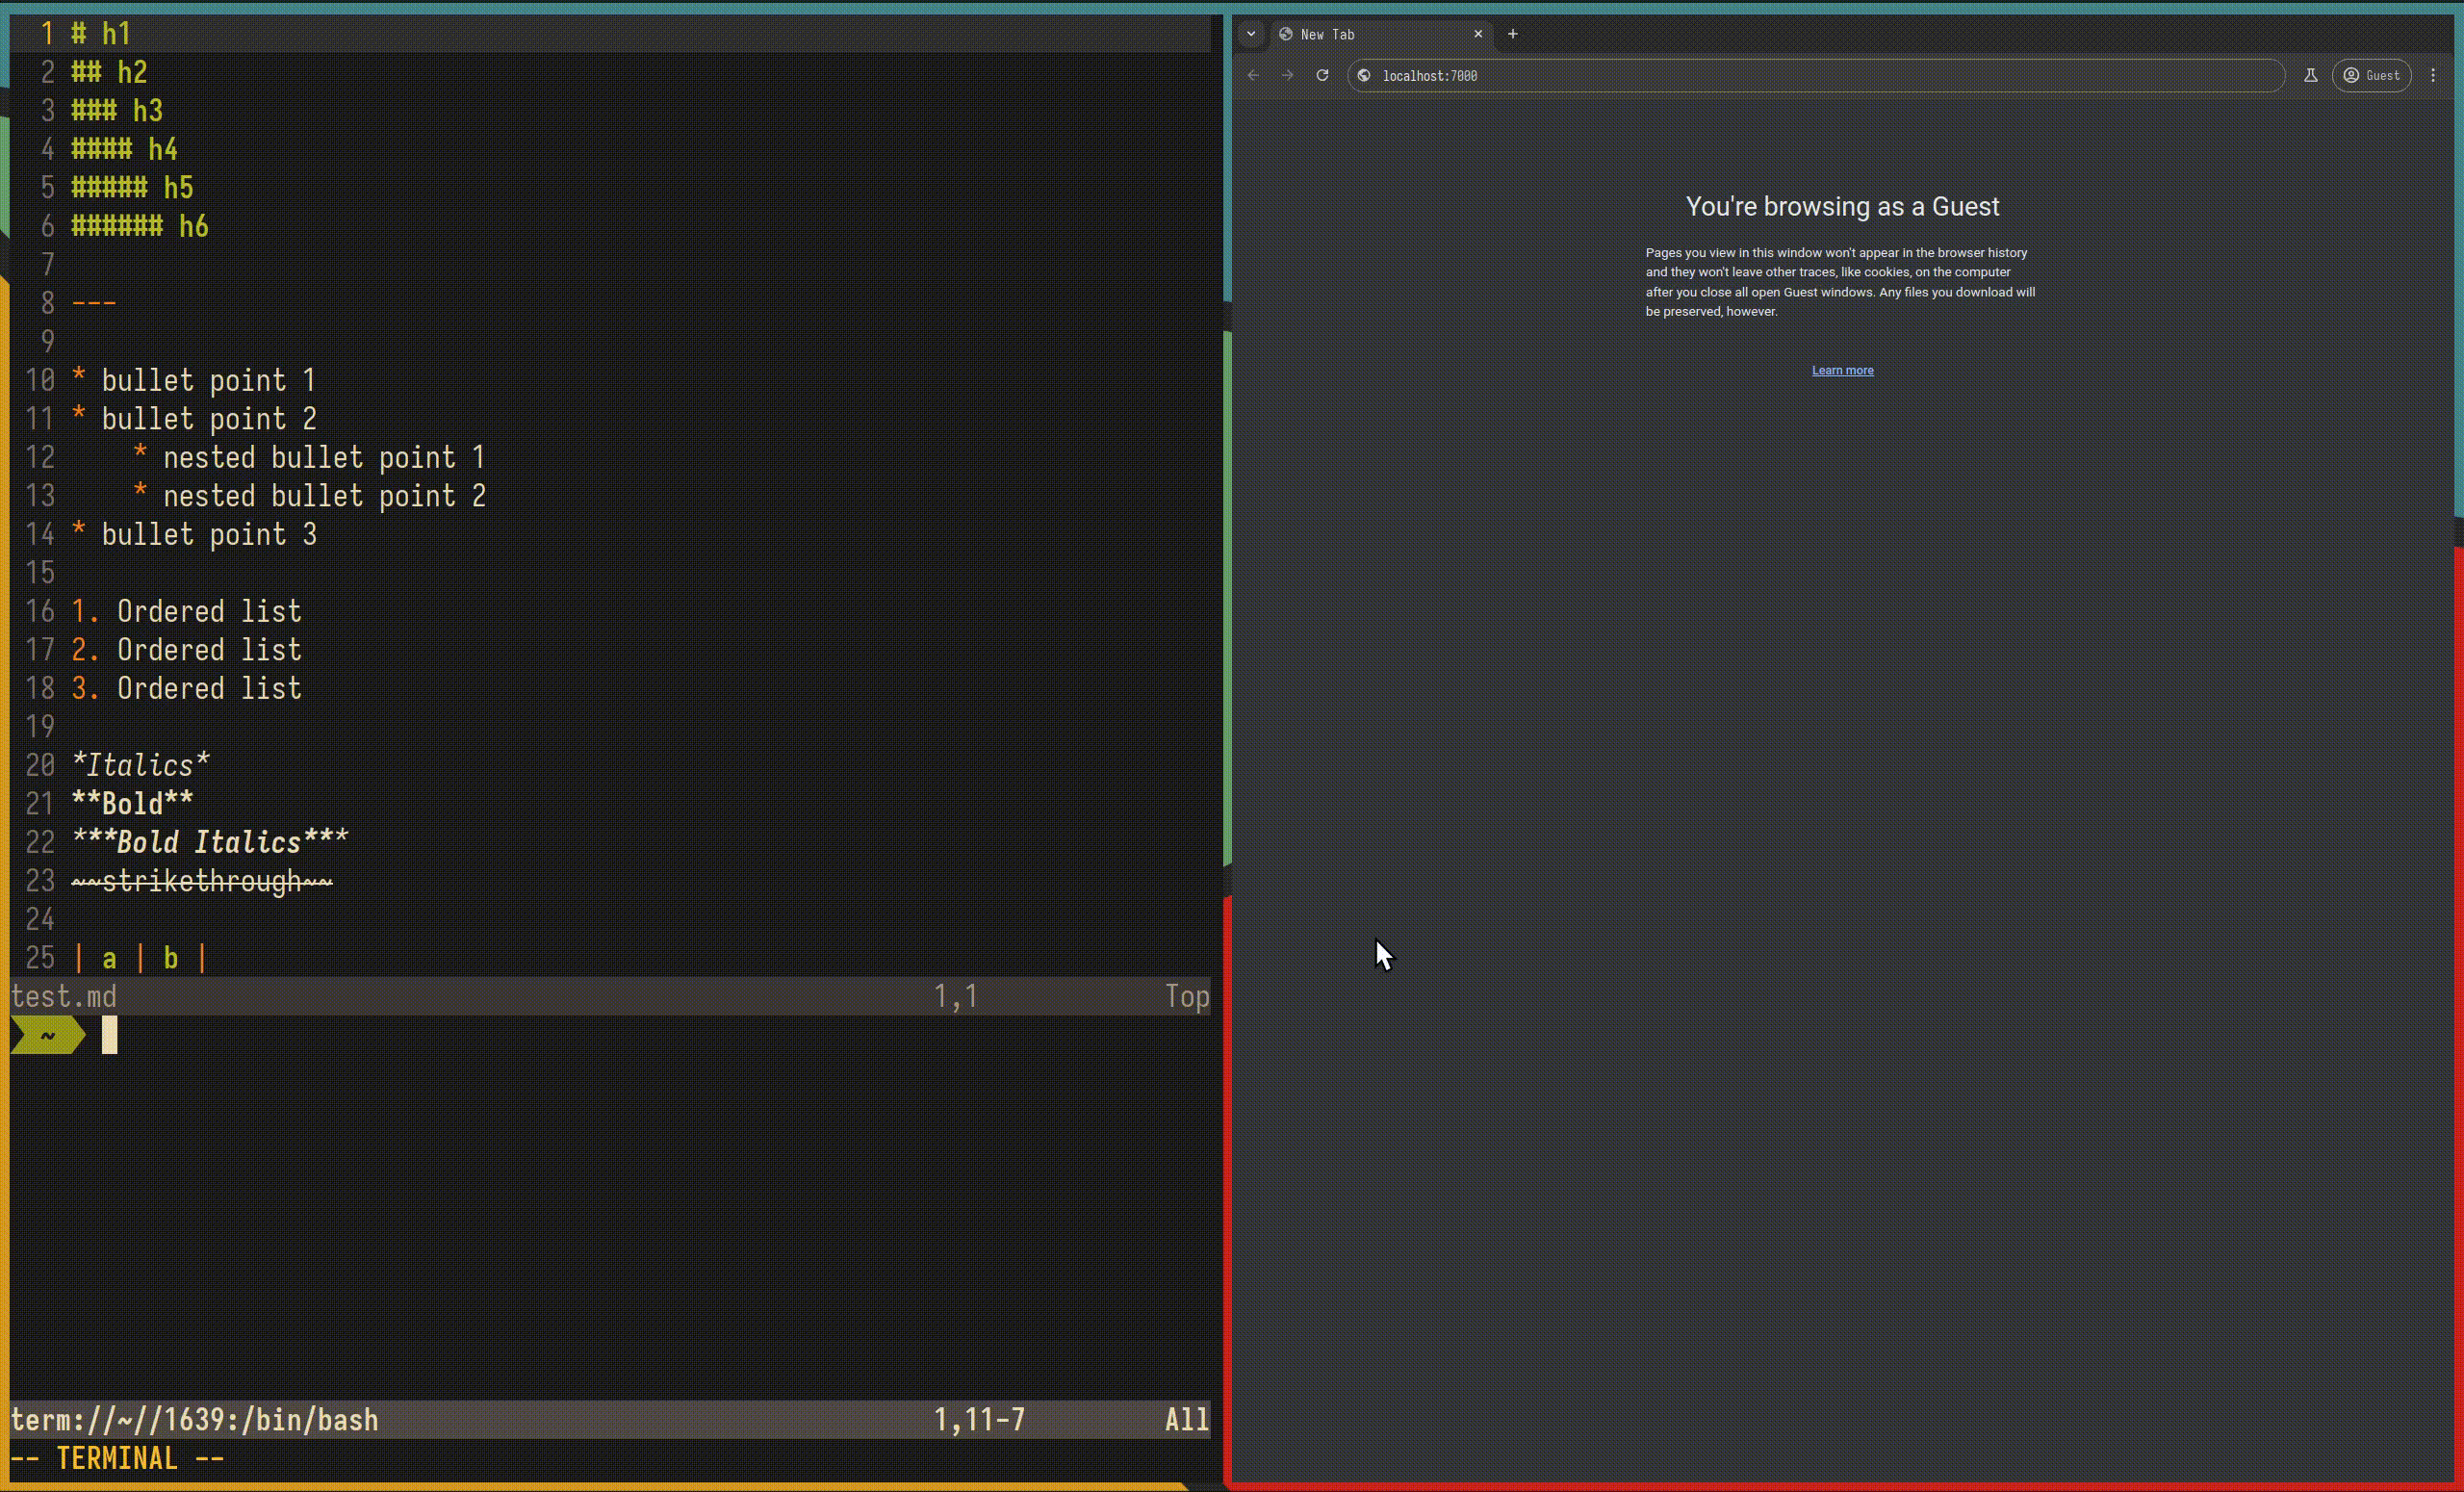Open the Guest profile button
This screenshot has width=2464, height=1492.
[2372, 75]
